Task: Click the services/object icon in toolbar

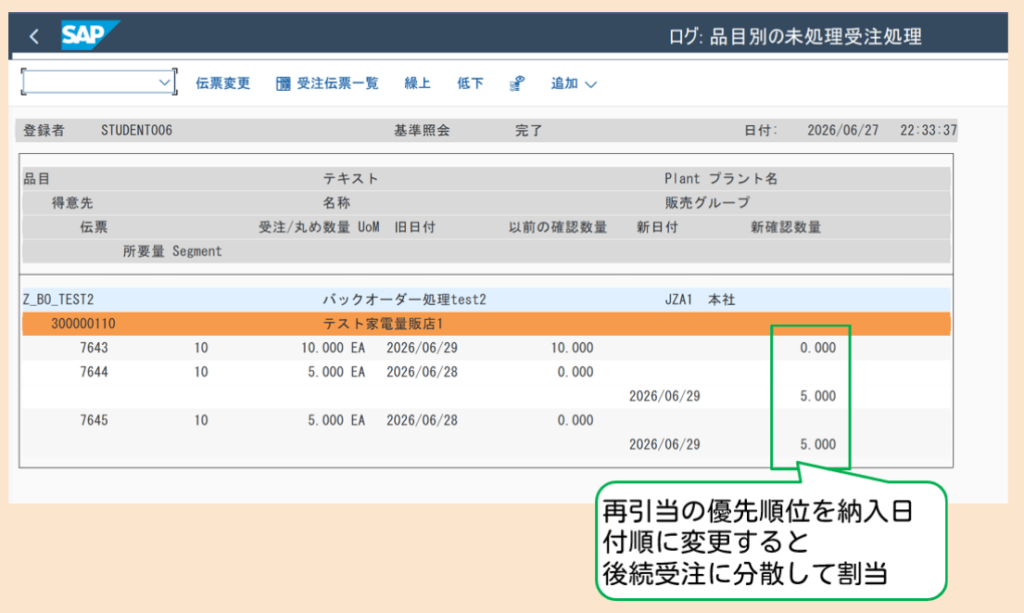Action: coord(517,84)
